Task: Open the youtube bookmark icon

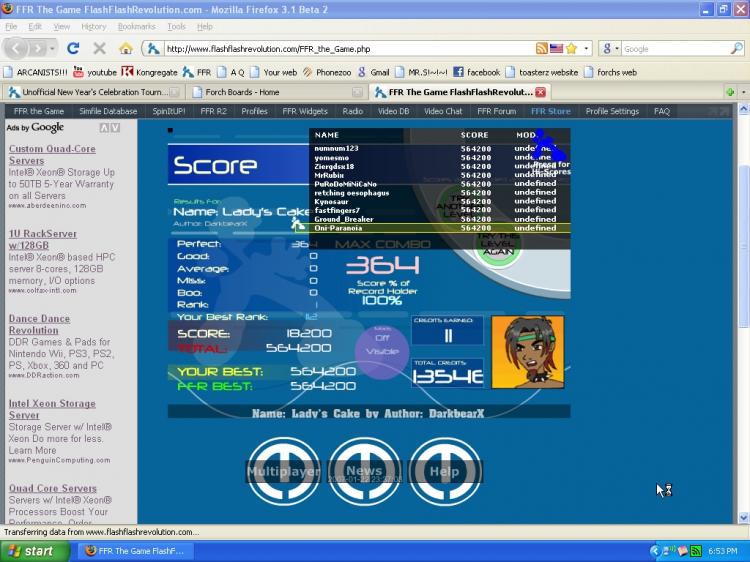Action: (78, 72)
